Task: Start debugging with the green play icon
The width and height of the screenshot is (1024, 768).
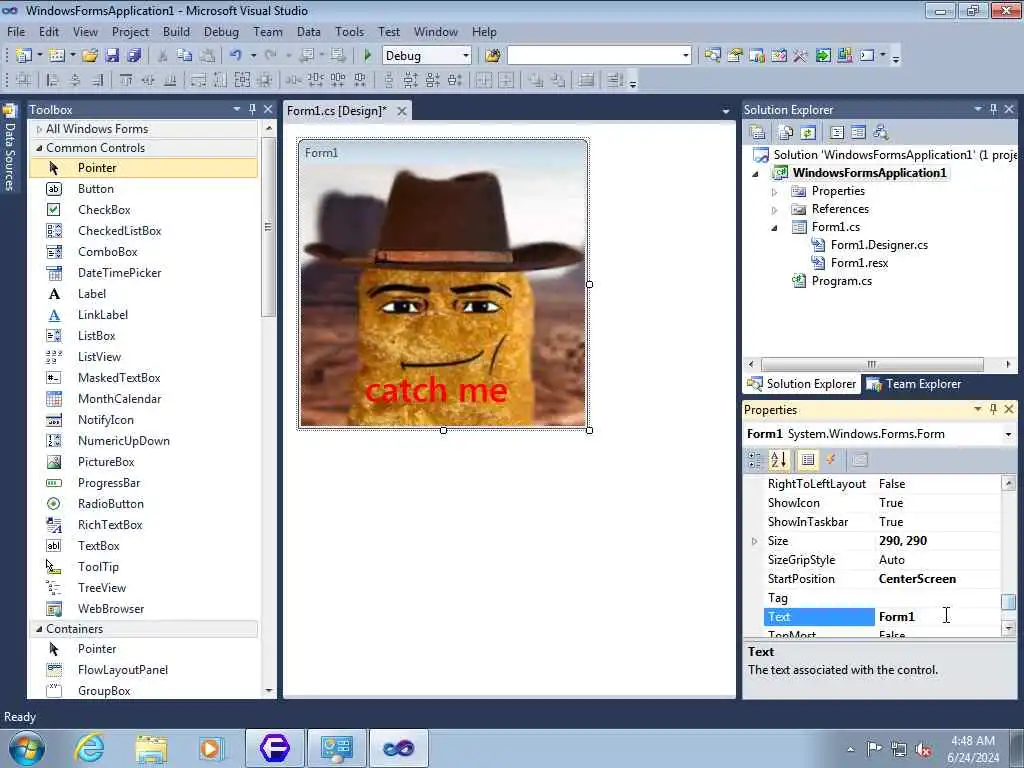Action: coord(367,56)
